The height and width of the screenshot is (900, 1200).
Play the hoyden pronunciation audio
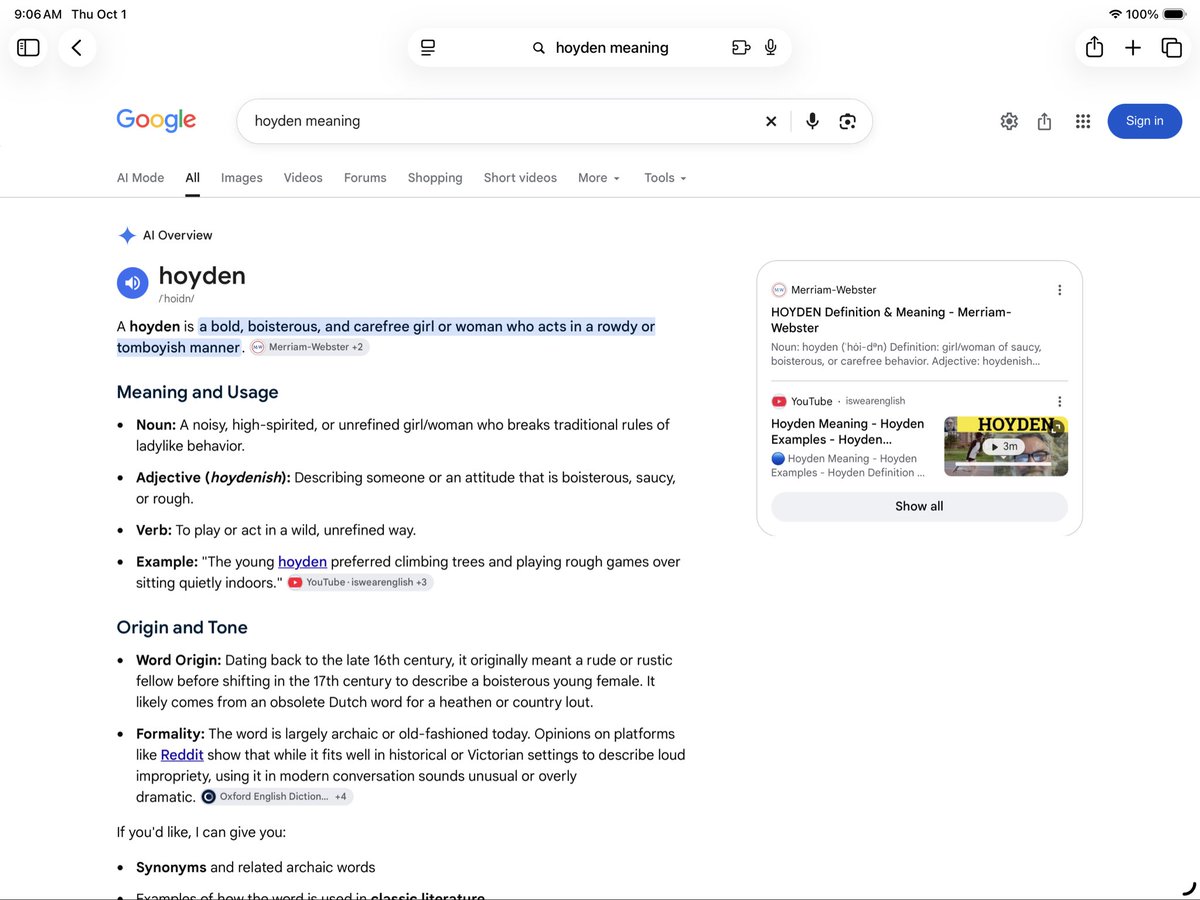tap(133, 283)
